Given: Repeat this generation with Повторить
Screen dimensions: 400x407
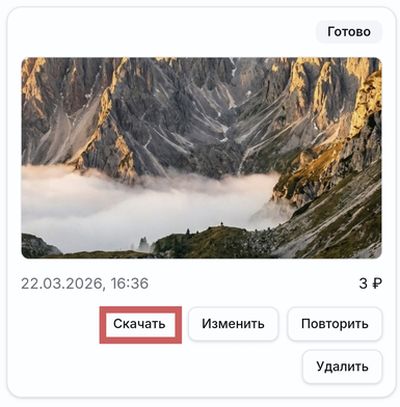Looking at the screenshot, I should (x=335, y=324).
